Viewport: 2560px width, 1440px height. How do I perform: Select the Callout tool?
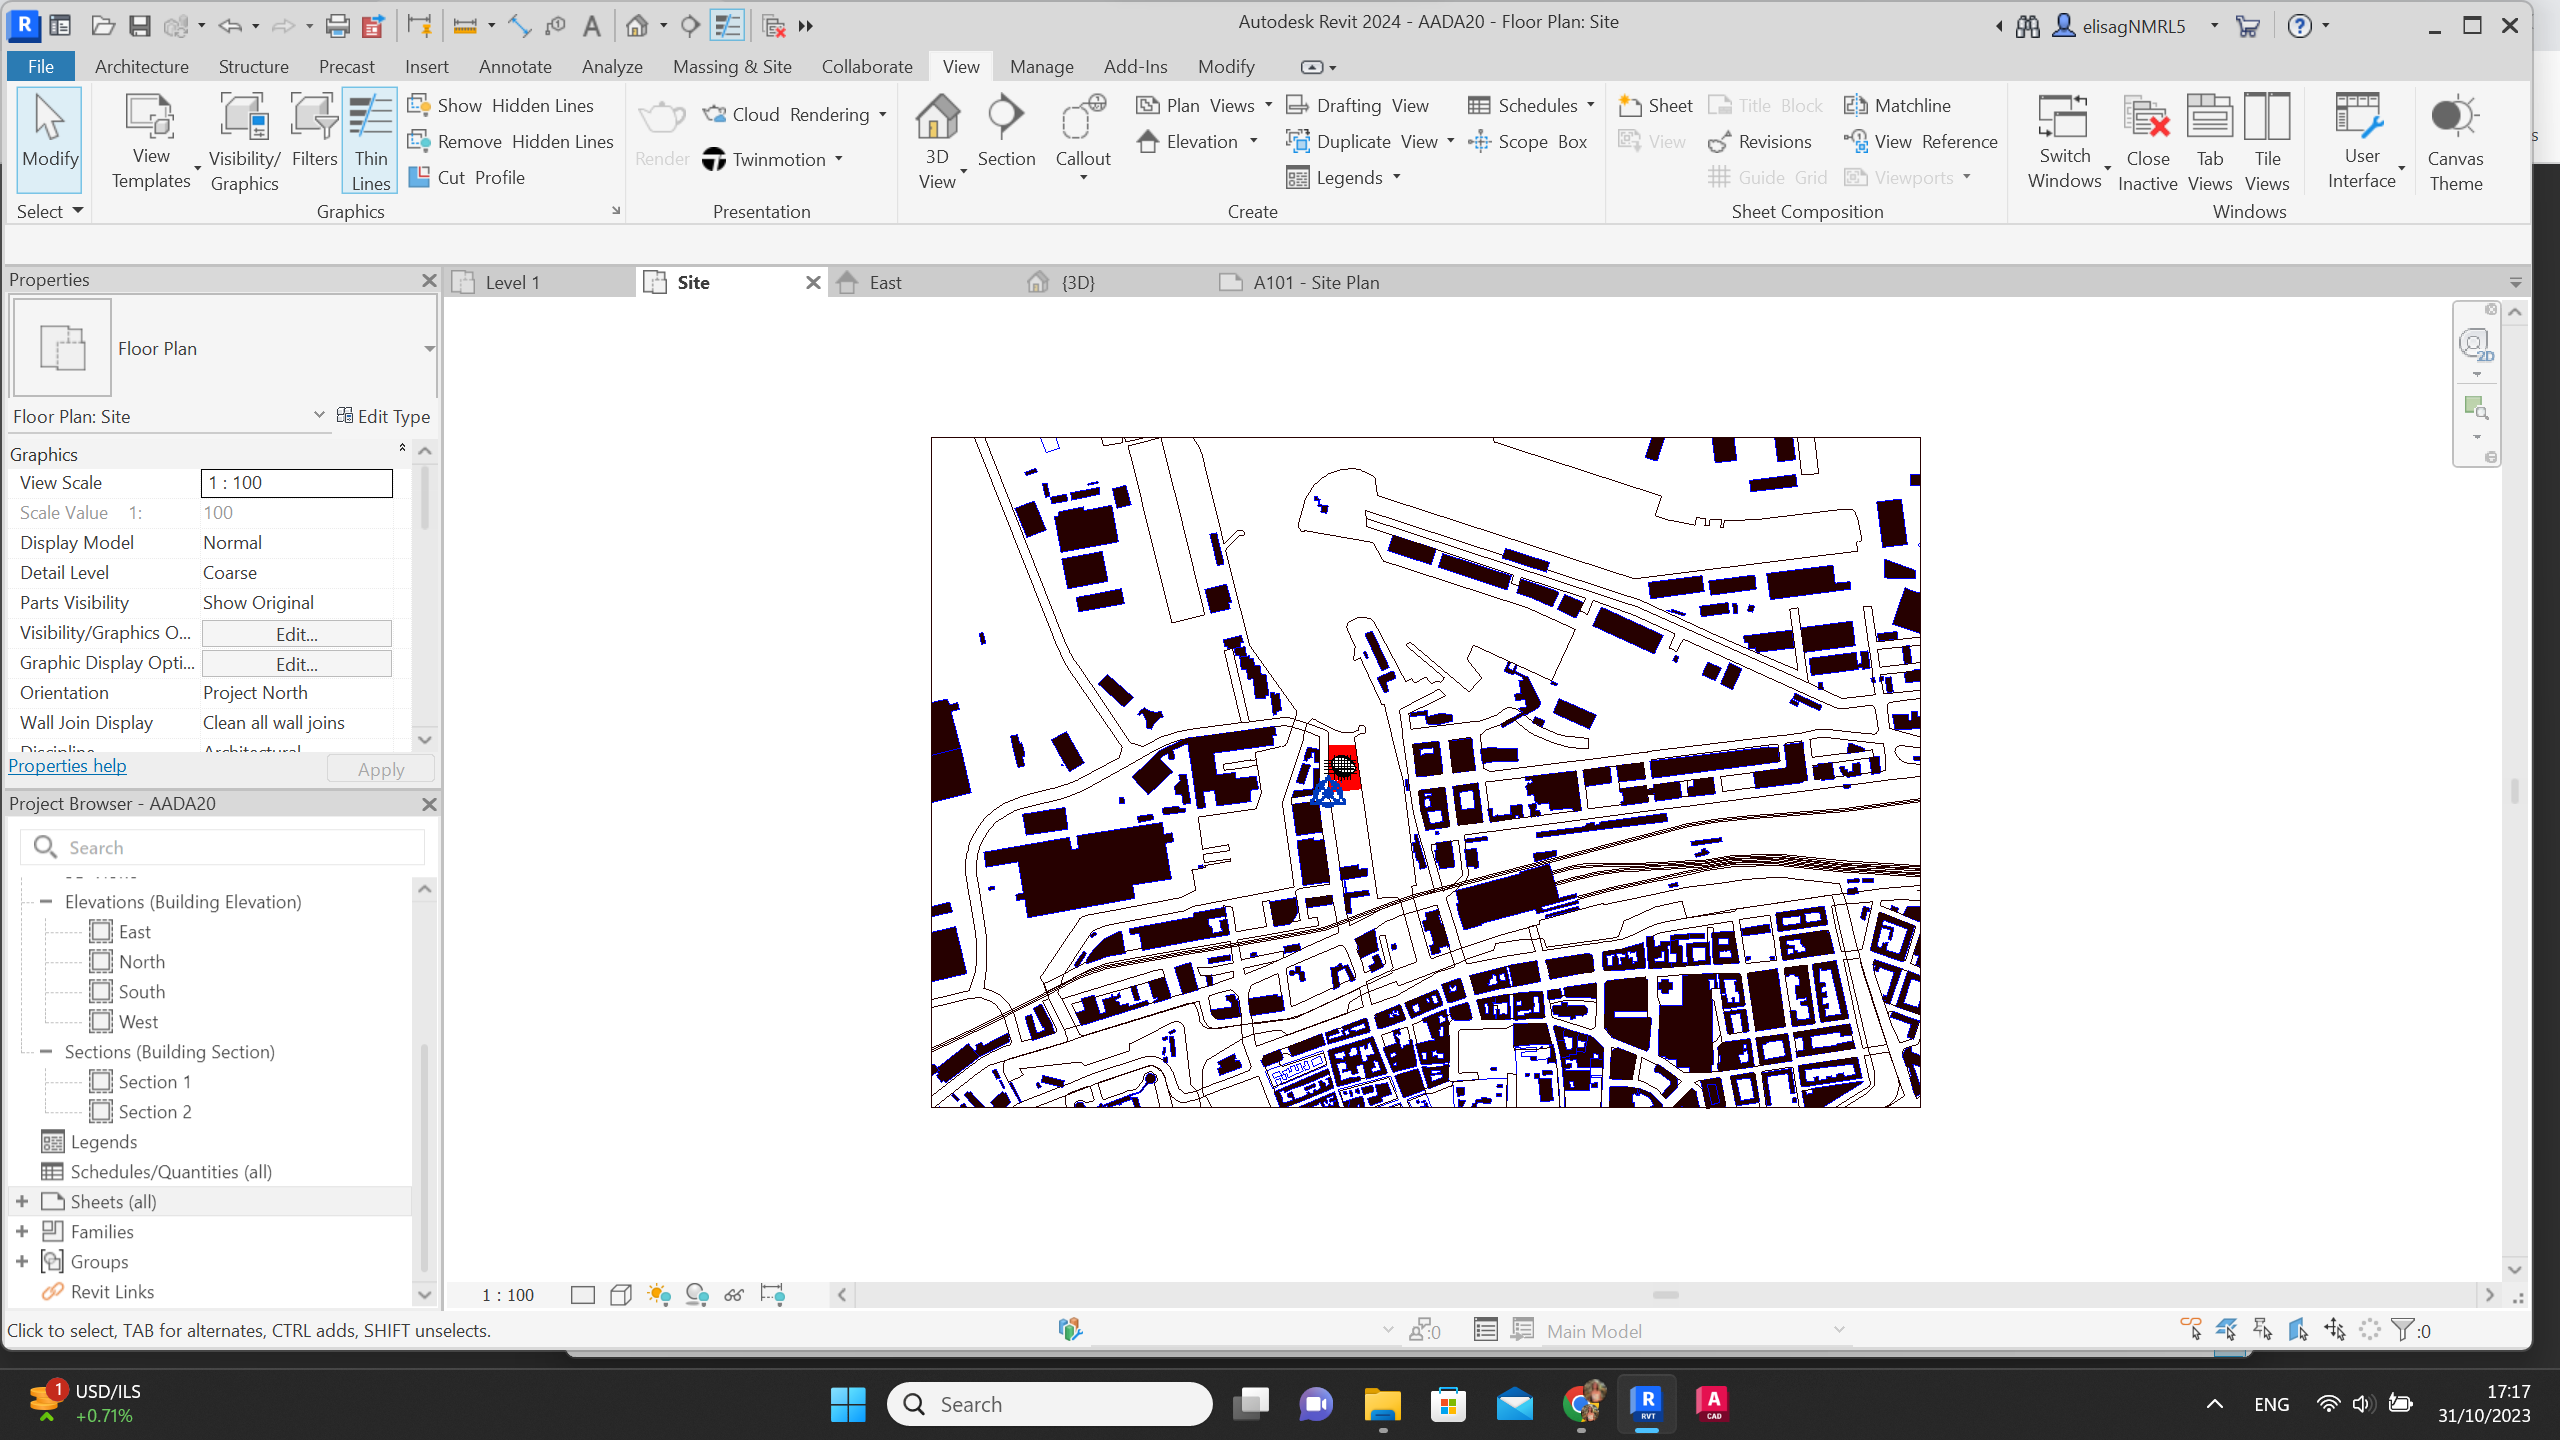point(1083,135)
